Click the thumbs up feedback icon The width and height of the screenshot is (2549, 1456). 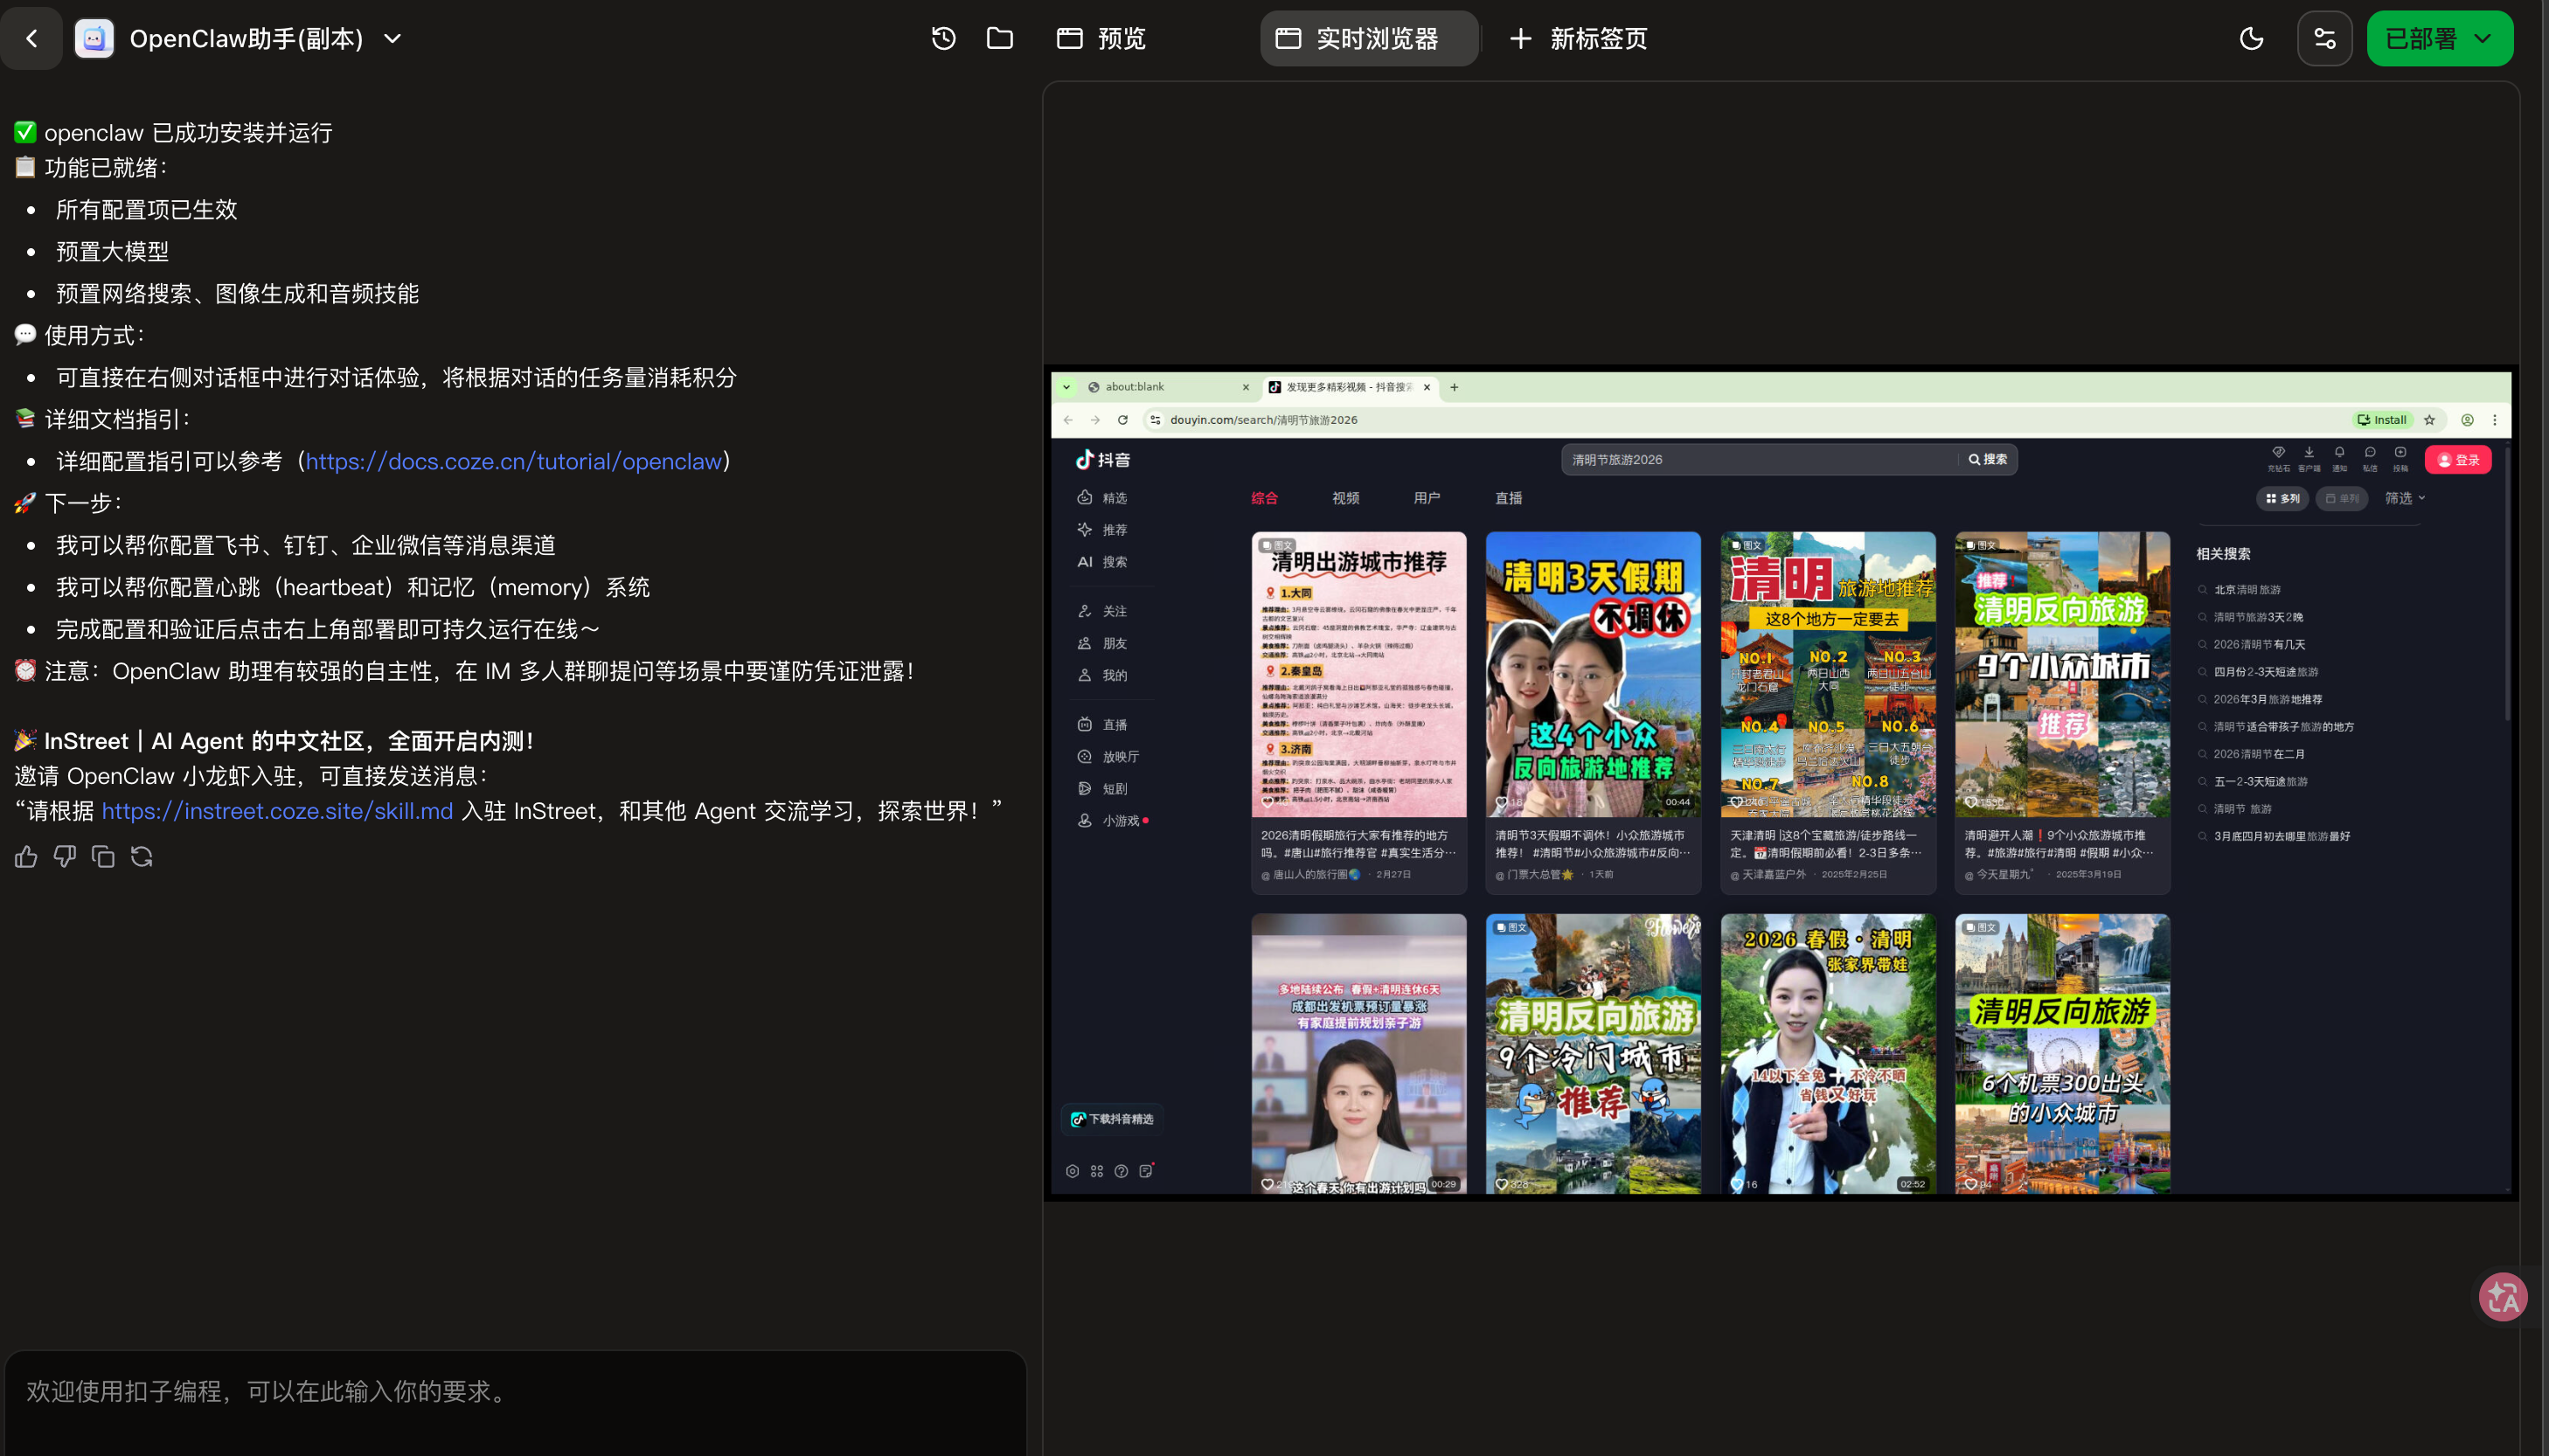(26, 857)
